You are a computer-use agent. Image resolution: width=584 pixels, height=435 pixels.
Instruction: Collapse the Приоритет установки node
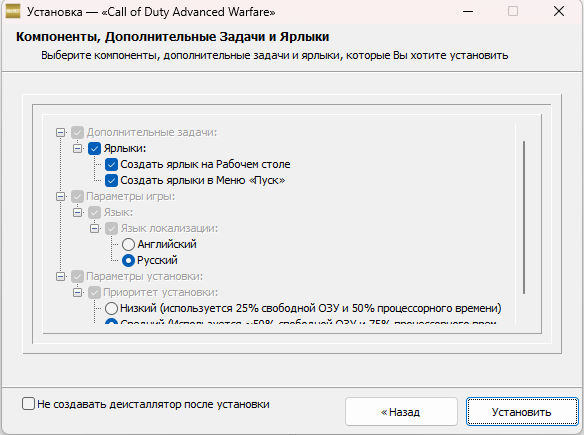(x=77, y=293)
